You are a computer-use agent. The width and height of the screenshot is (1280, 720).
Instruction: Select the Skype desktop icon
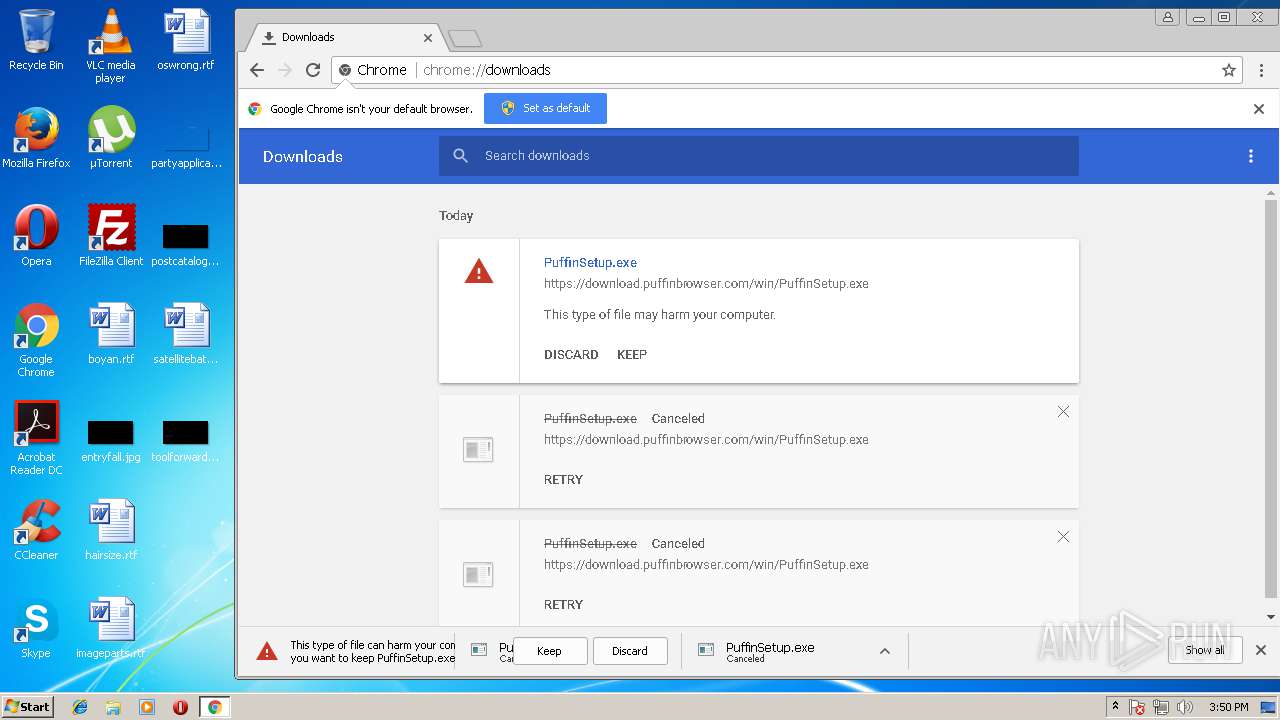click(36, 628)
